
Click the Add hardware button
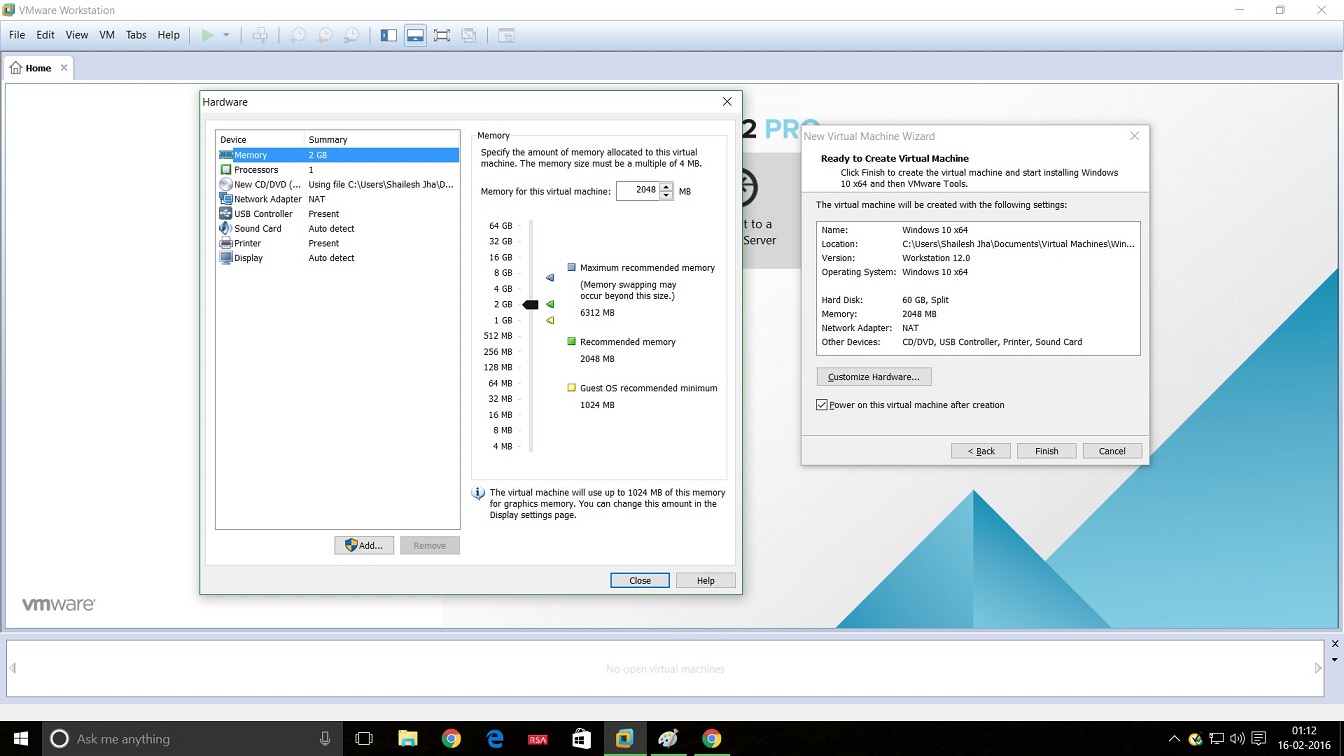click(x=364, y=545)
